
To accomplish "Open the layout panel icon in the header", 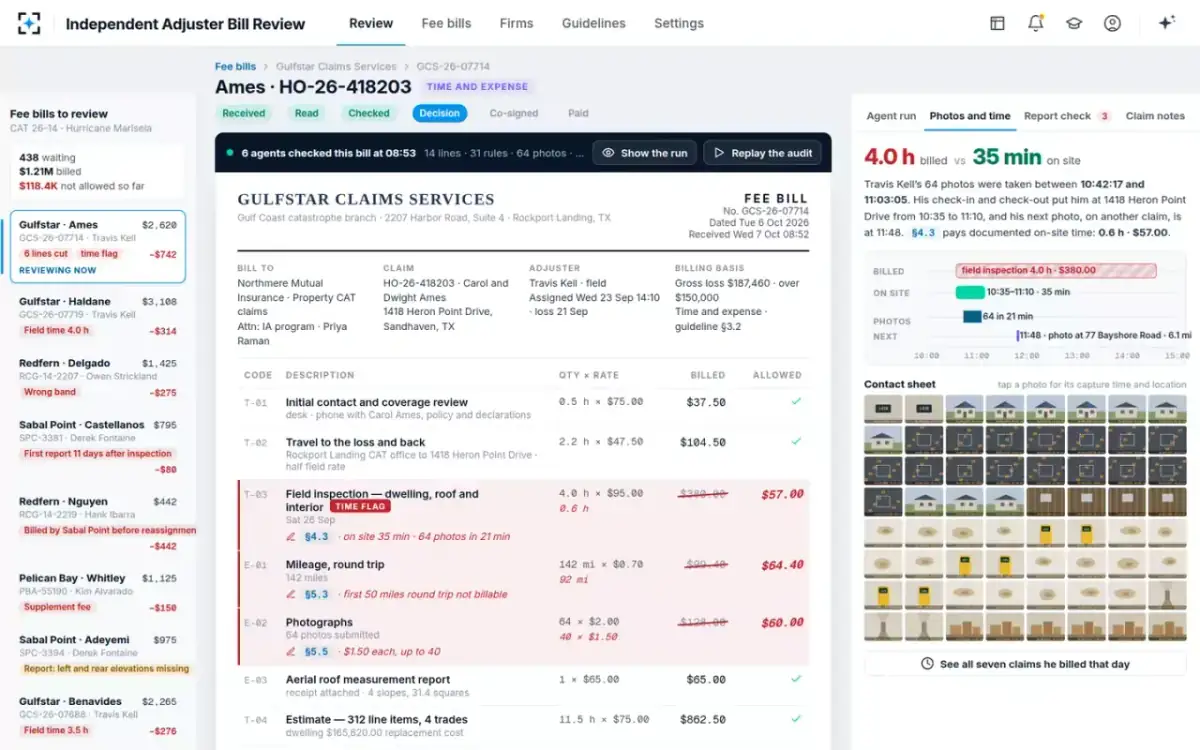I will tap(997, 23).
